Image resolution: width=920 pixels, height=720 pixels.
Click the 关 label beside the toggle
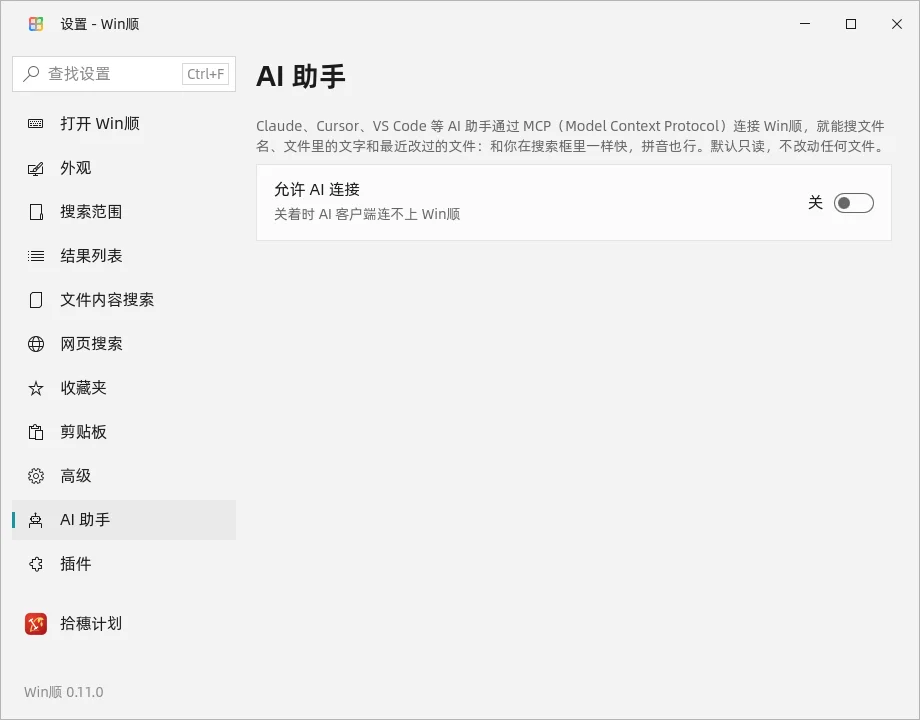(815, 203)
